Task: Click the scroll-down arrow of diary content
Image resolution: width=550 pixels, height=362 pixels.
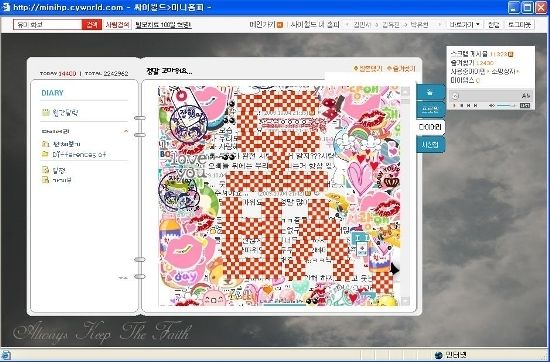Action: [x=405, y=301]
